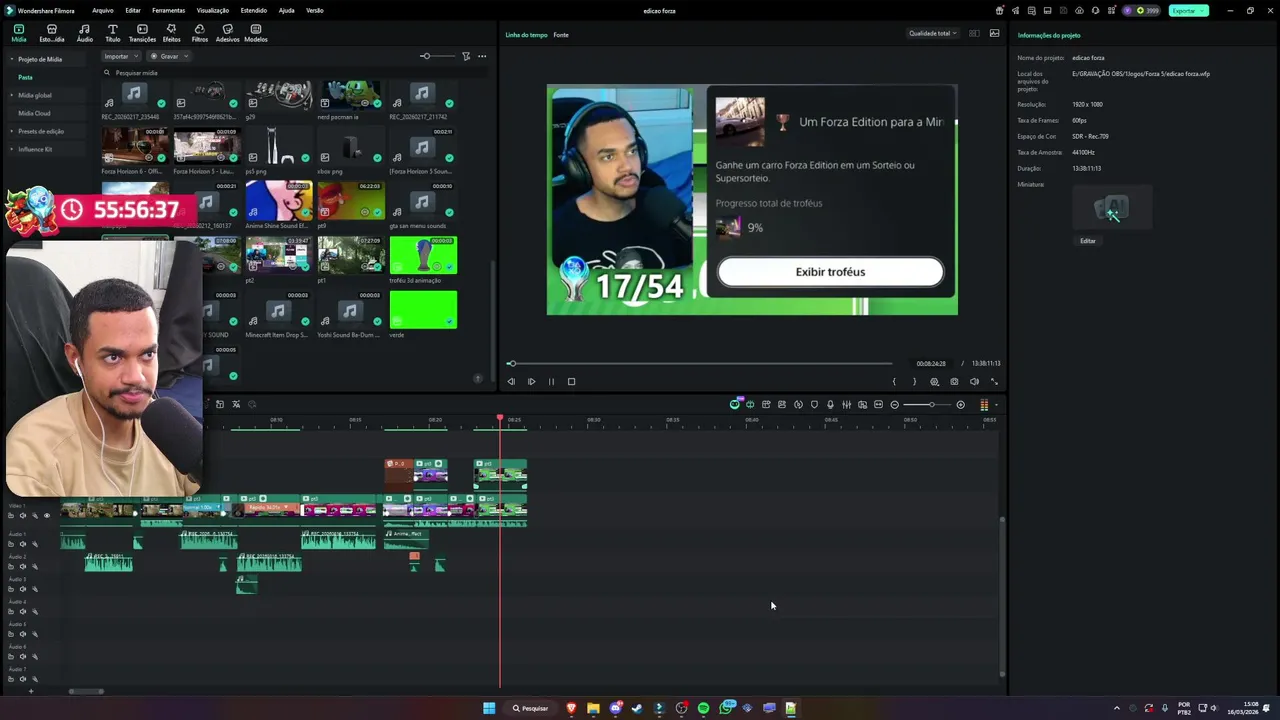Viewport: 1280px width, 720px height.
Task: Open the preview image snapshot view icon
Action: [x=994, y=33]
